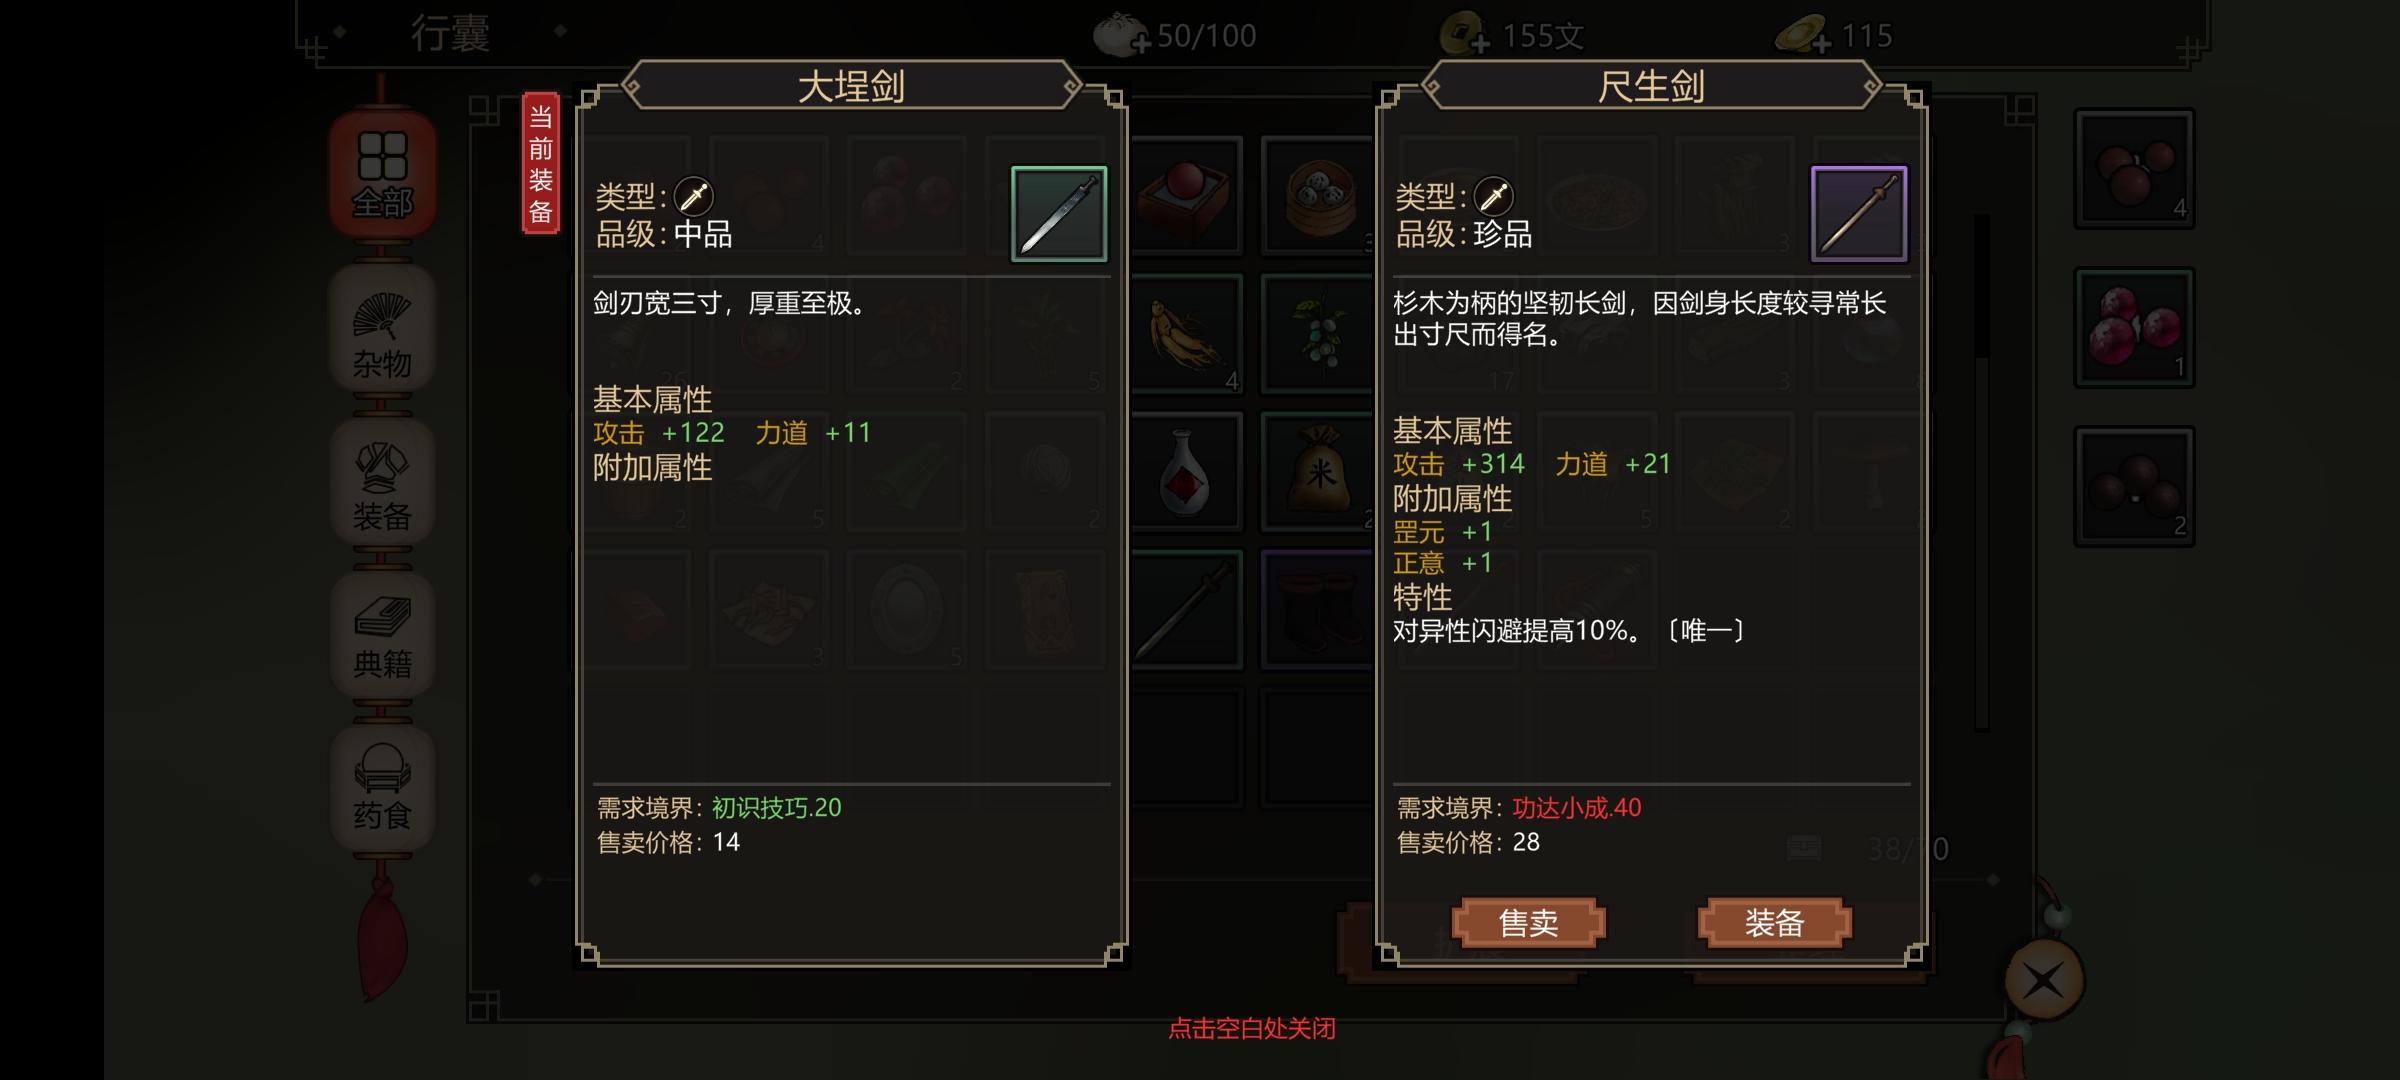Select the 药食 food category
Viewport: 2400px width, 1080px height.
(382, 790)
